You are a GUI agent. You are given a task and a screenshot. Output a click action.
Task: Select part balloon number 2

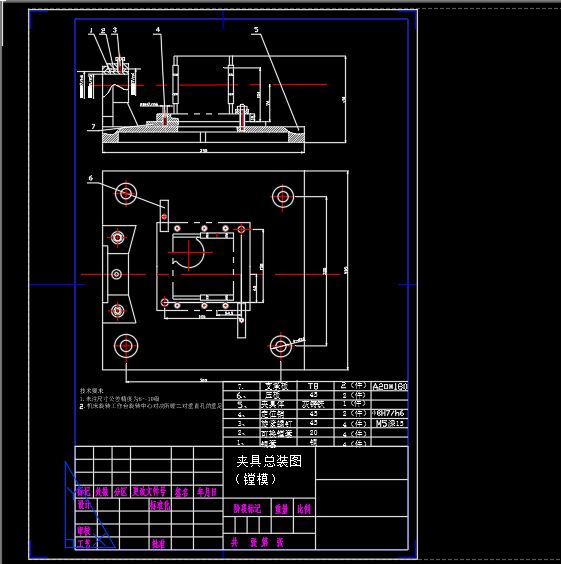click(x=103, y=31)
